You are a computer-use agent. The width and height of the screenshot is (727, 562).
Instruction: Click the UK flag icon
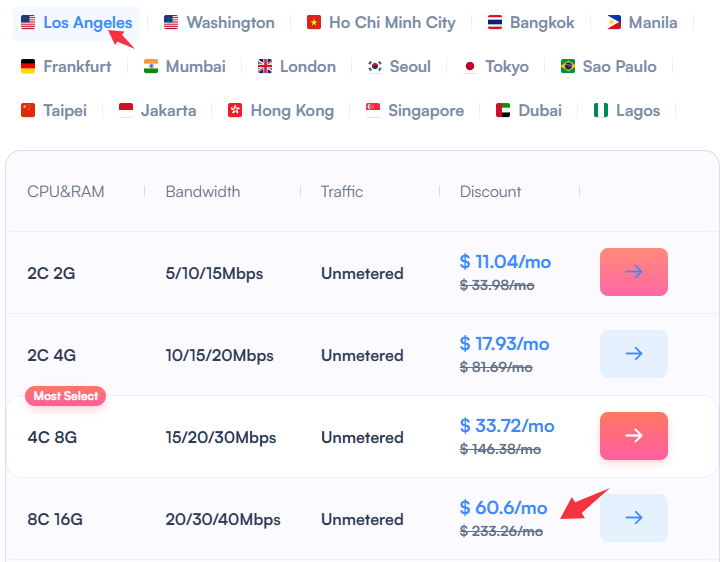[x=265, y=66]
